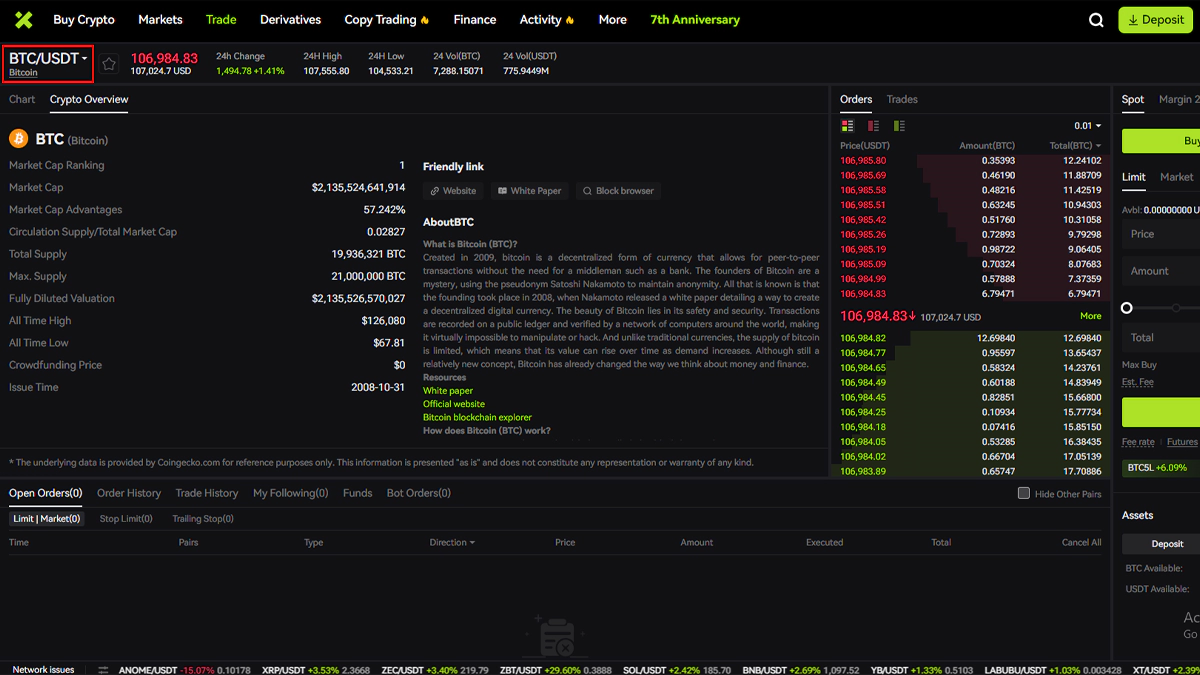Viewport: 1200px width, 675px height.
Task: Open the Direction column filter dropdown
Action: click(452, 542)
